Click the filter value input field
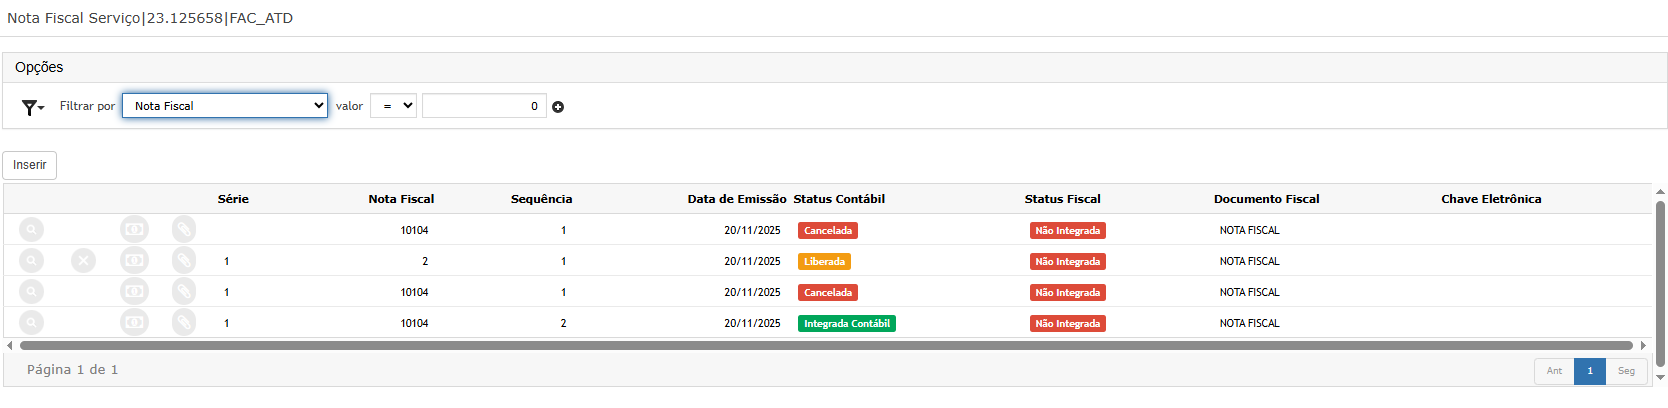 (x=484, y=106)
